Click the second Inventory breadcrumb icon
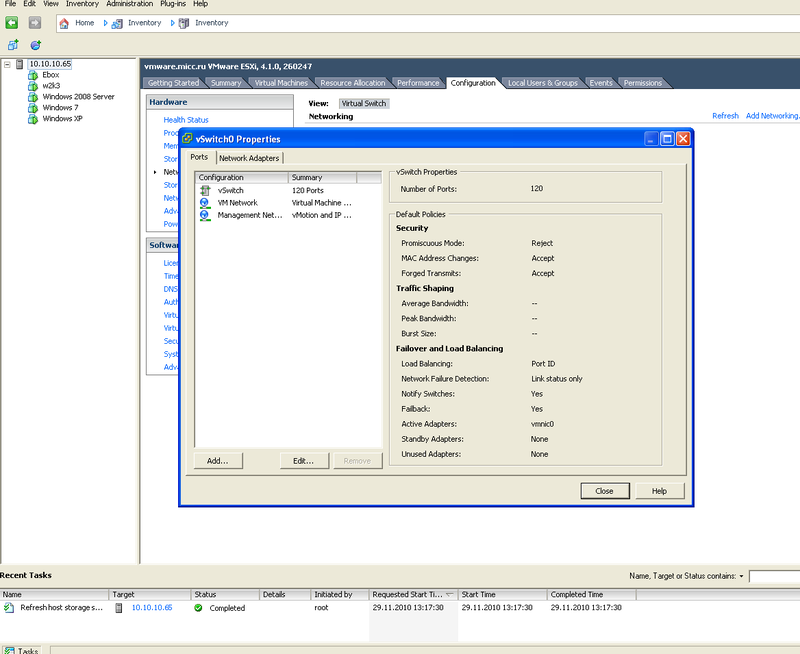Image resolution: width=800 pixels, height=654 pixels. tap(184, 23)
